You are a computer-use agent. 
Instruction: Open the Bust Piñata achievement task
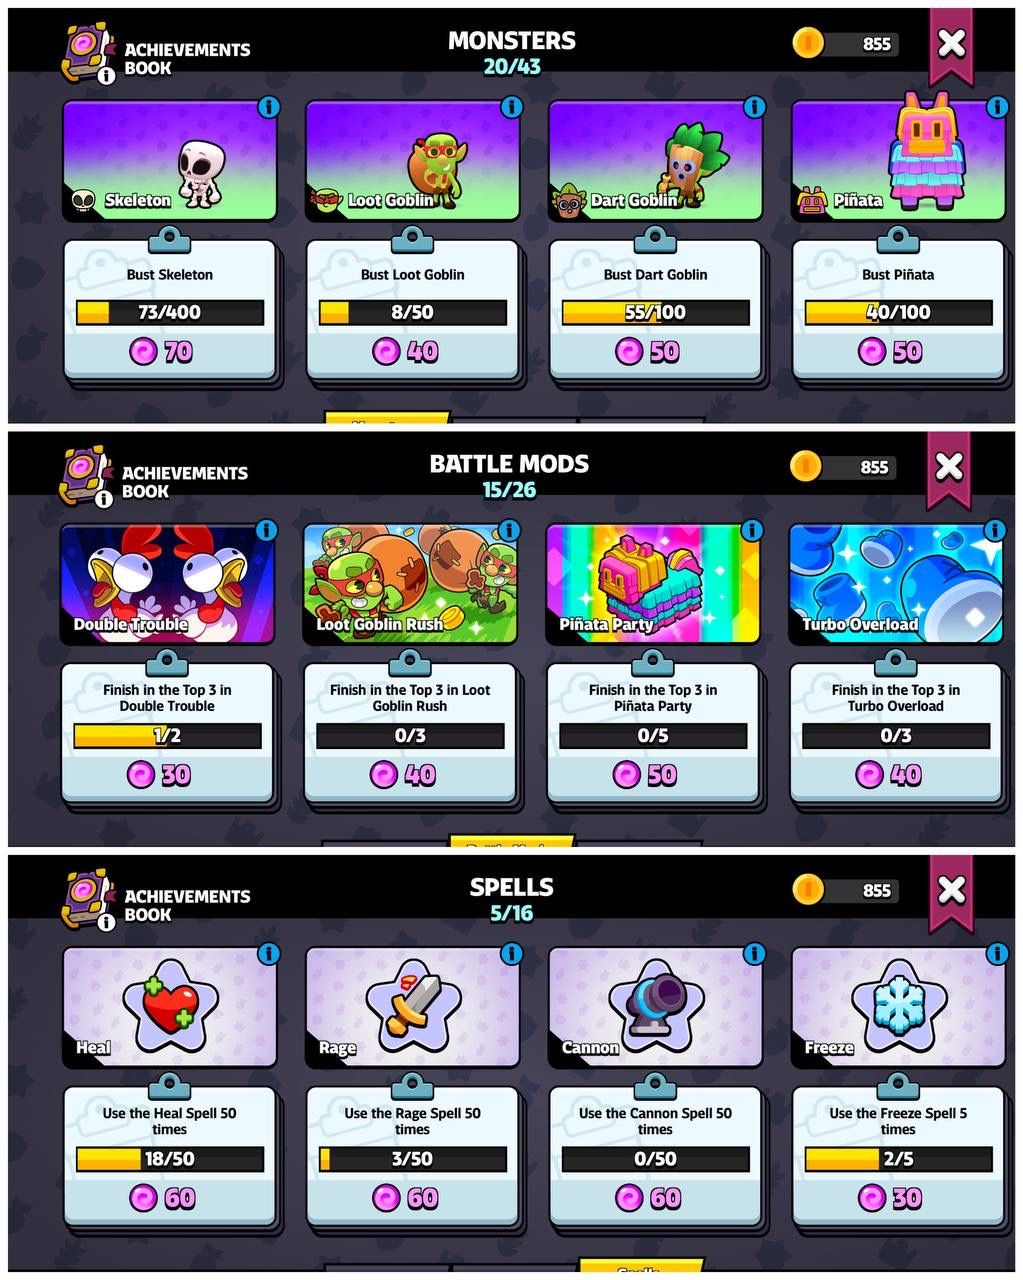pos(898,310)
